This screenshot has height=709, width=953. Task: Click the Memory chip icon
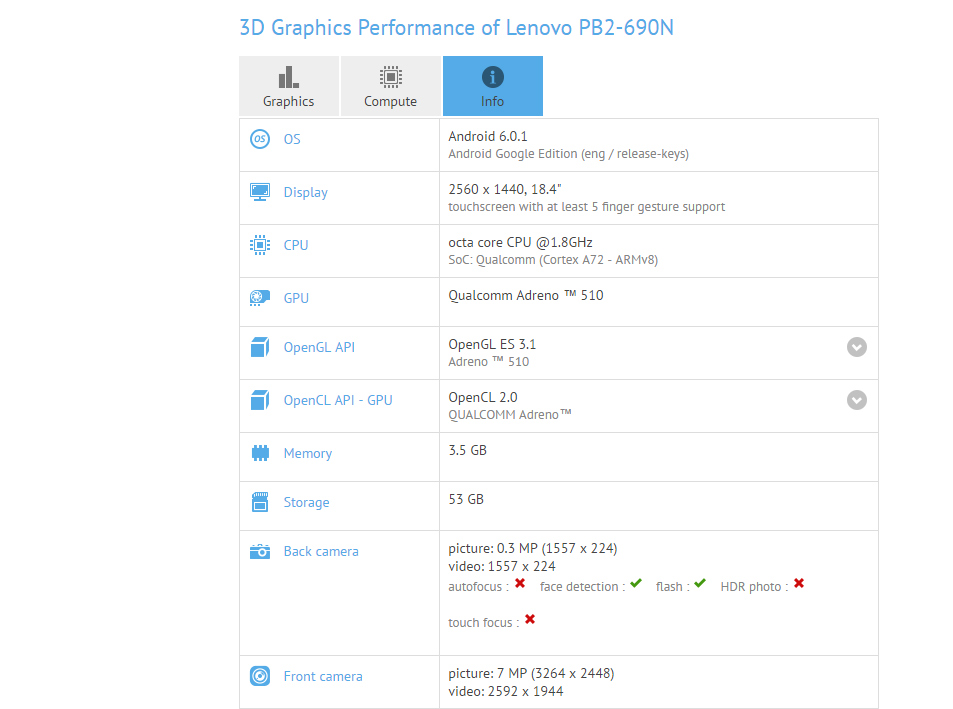pyautogui.click(x=260, y=453)
